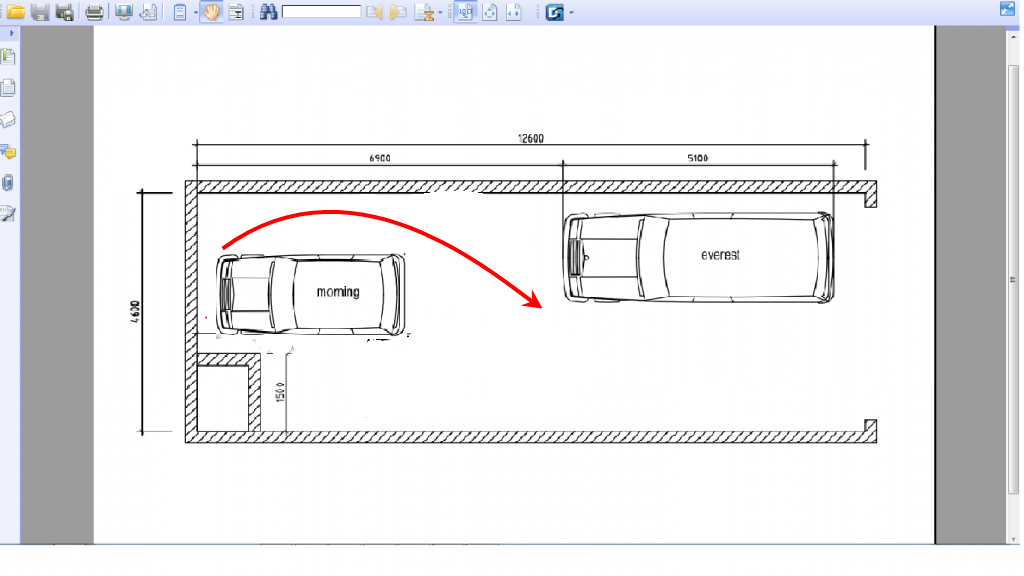Click the 6900 dimension label
1024x576 pixels.
[380, 158]
